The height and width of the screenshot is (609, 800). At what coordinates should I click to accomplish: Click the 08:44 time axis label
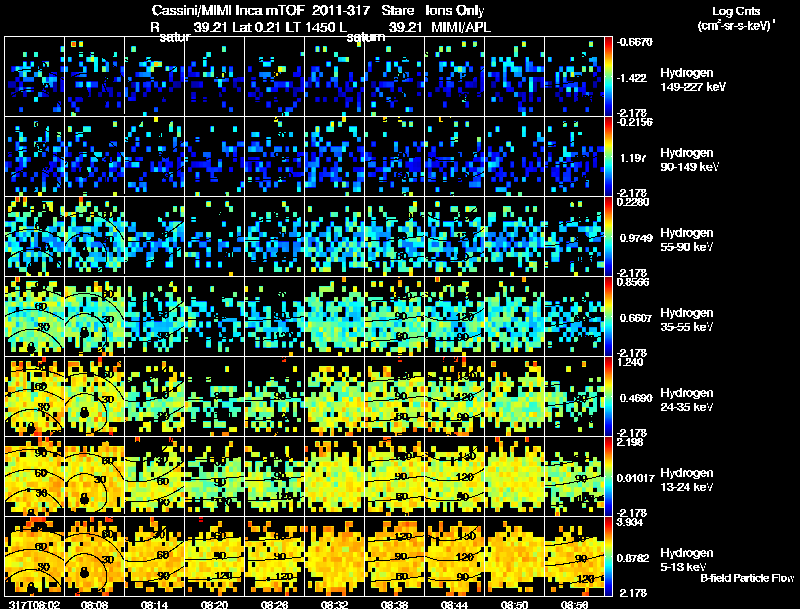tap(454, 604)
